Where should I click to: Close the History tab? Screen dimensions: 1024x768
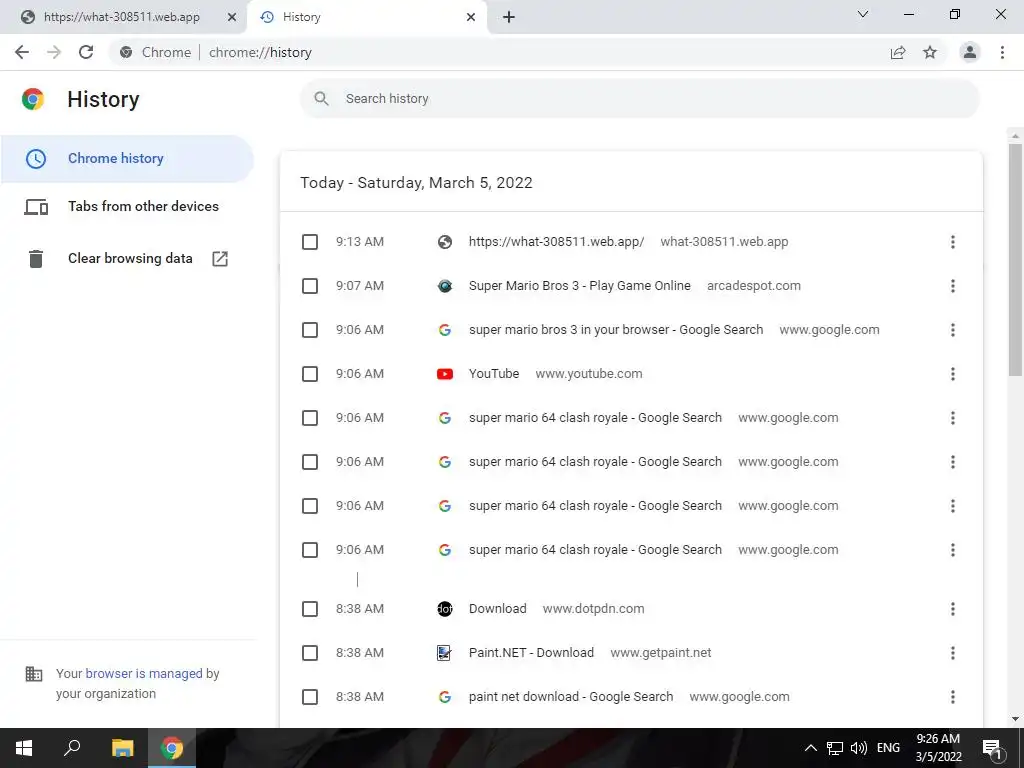click(x=471, y=17)
